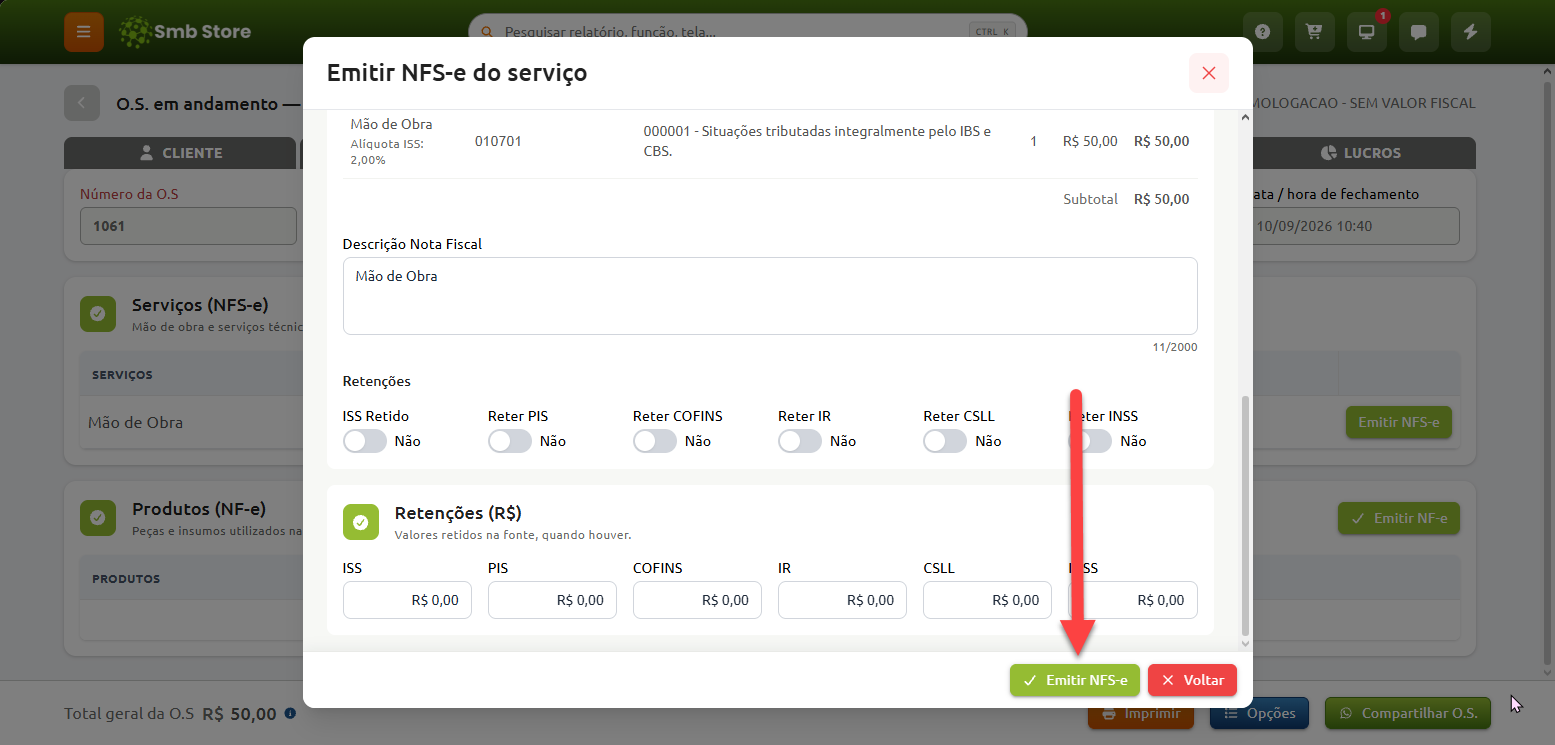Open the LUCROS tab

pos(1360,153)
